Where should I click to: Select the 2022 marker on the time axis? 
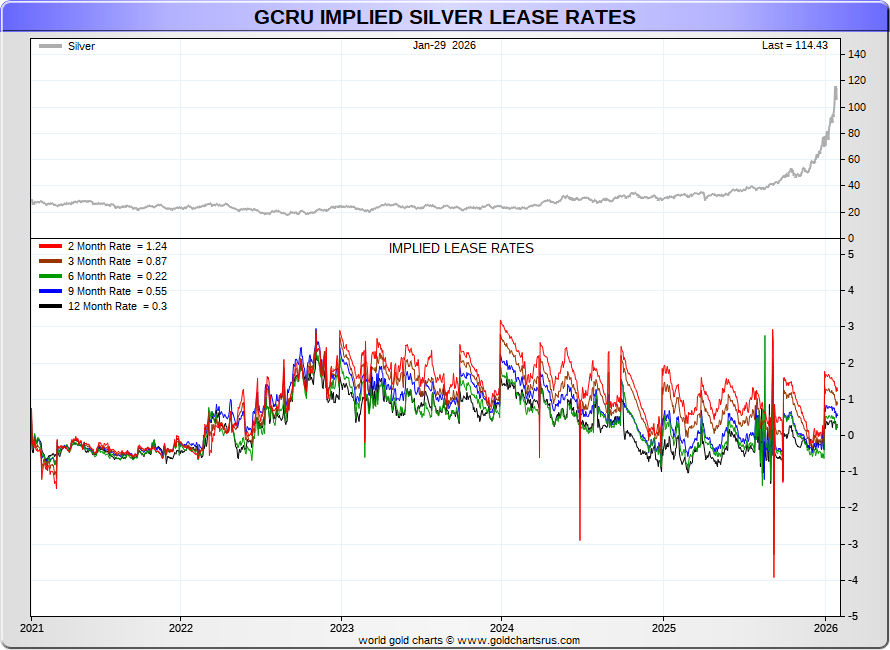point(180,628)
